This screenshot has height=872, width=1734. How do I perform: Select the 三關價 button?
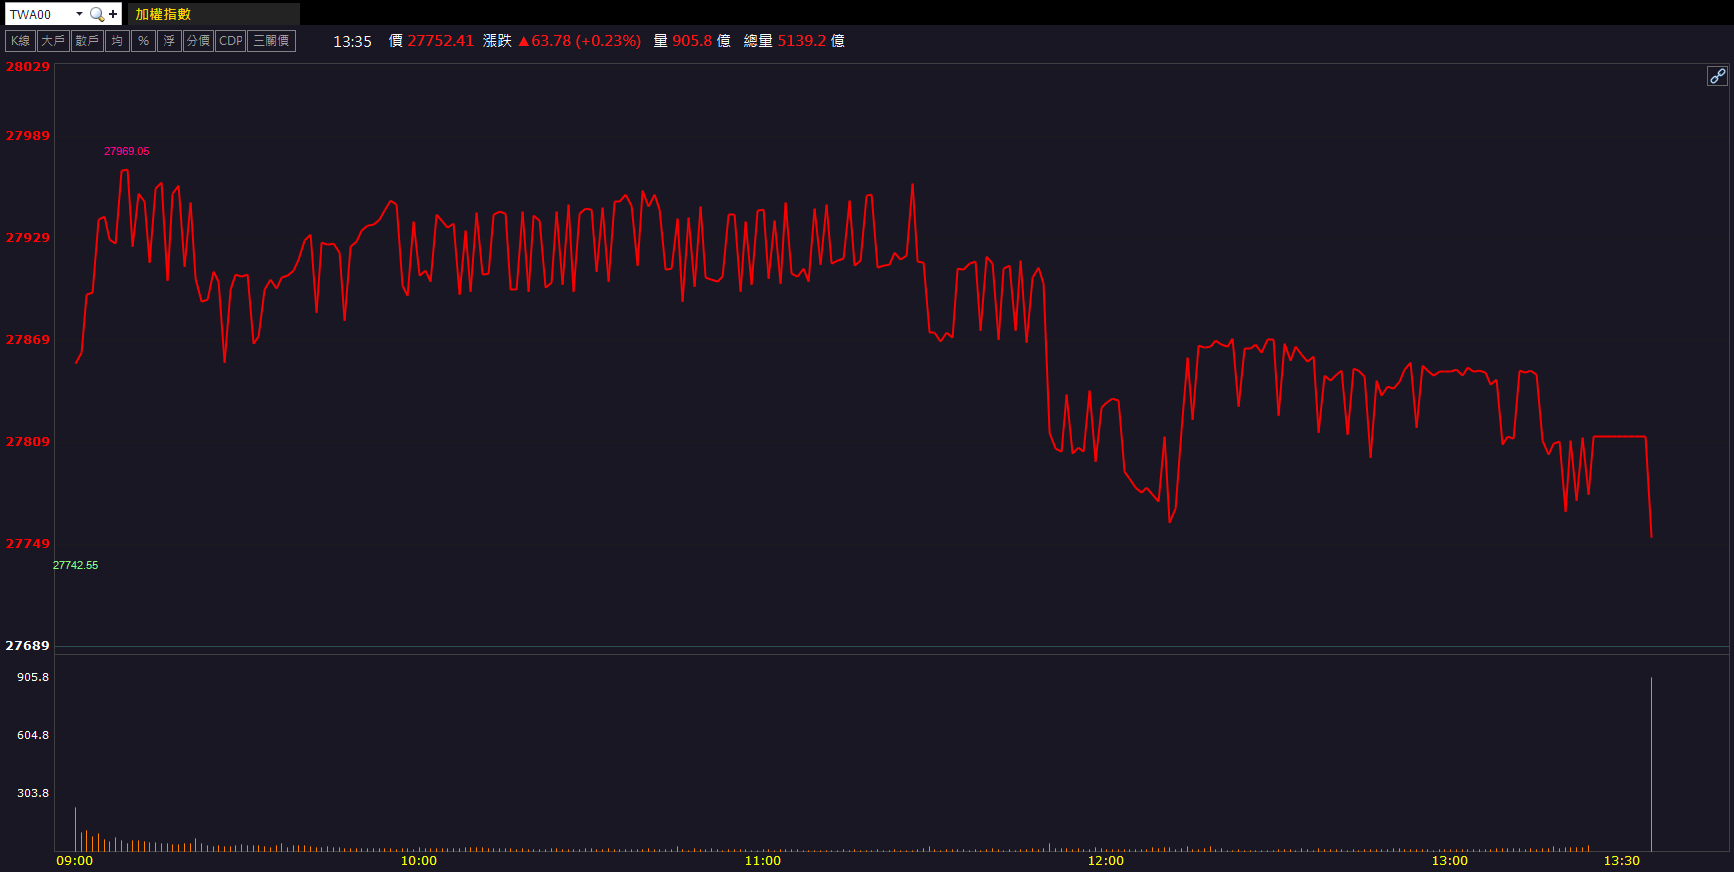tap(271, 41)
